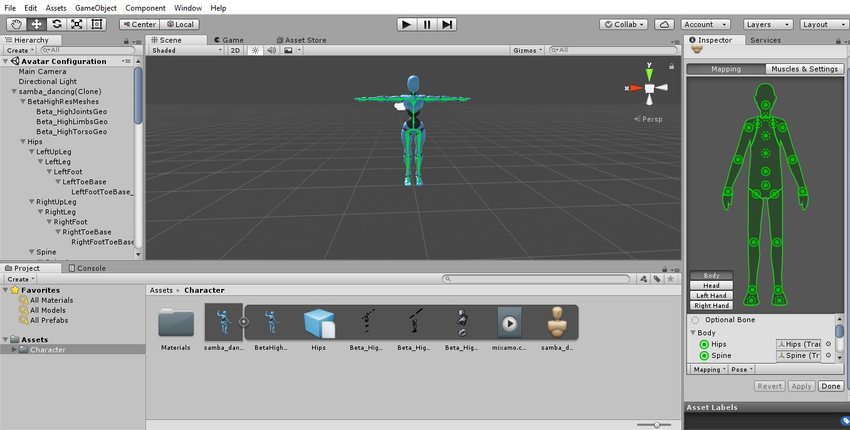Screen dimensions: 850x430
Task: Toggle Center pivot mode
Action: [139, 24]
